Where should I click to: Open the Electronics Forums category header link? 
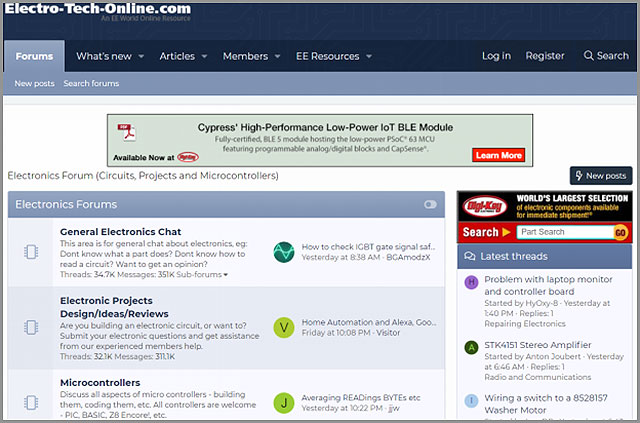coord(66,204)
